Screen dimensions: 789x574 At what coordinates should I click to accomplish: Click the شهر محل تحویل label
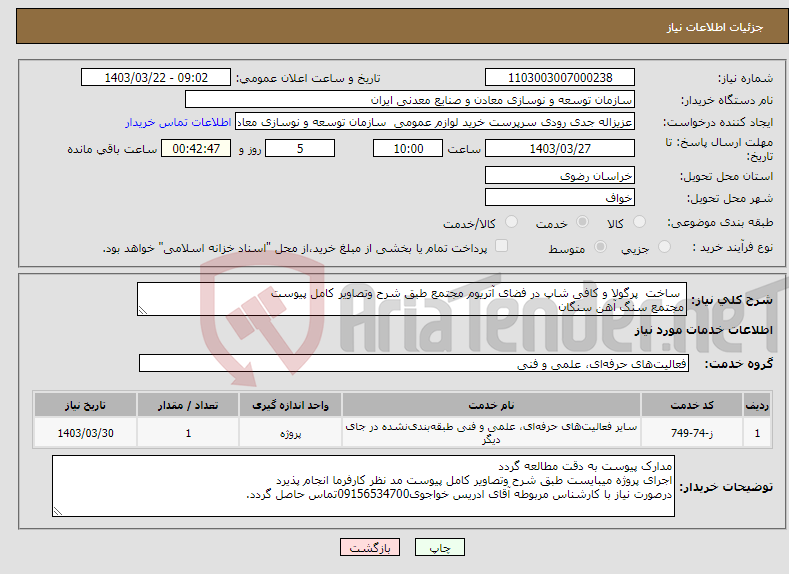pos(730,198)
